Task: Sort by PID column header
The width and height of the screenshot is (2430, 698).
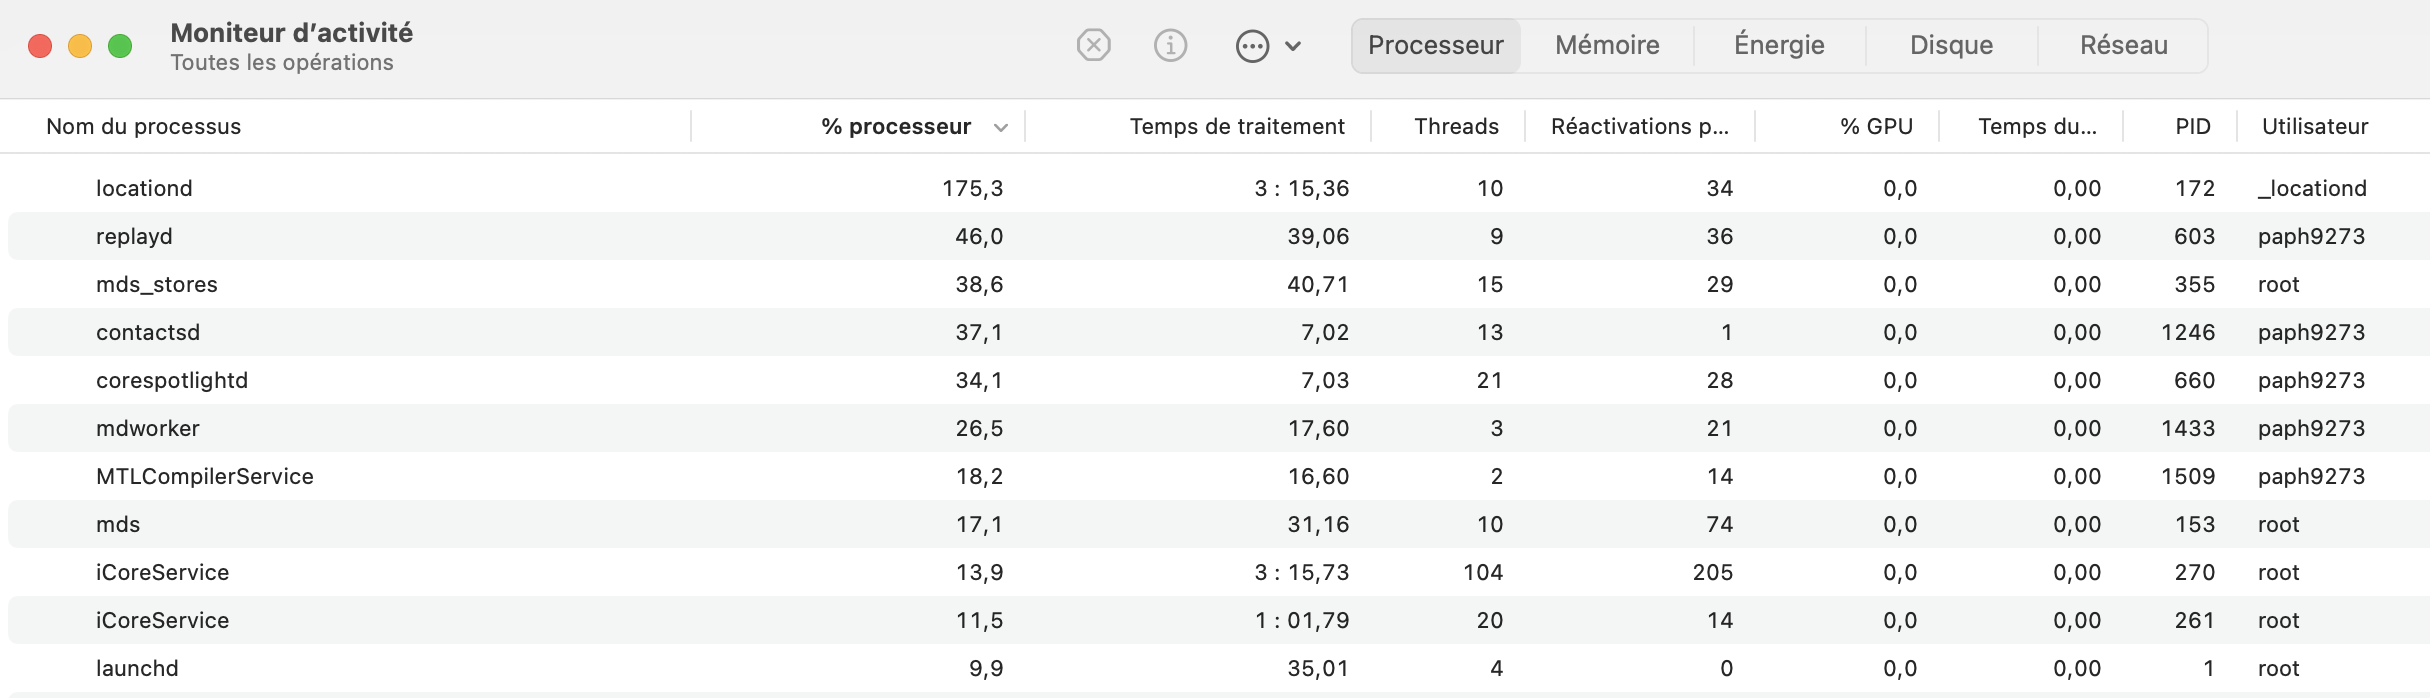Action: pyautogui.click(x=2192, y=127)
